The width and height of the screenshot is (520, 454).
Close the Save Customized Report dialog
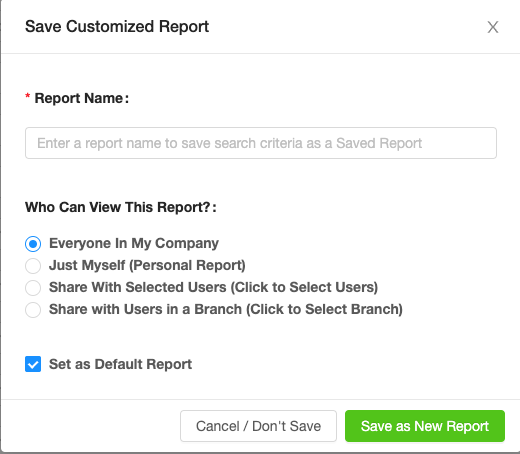(493, 27)
